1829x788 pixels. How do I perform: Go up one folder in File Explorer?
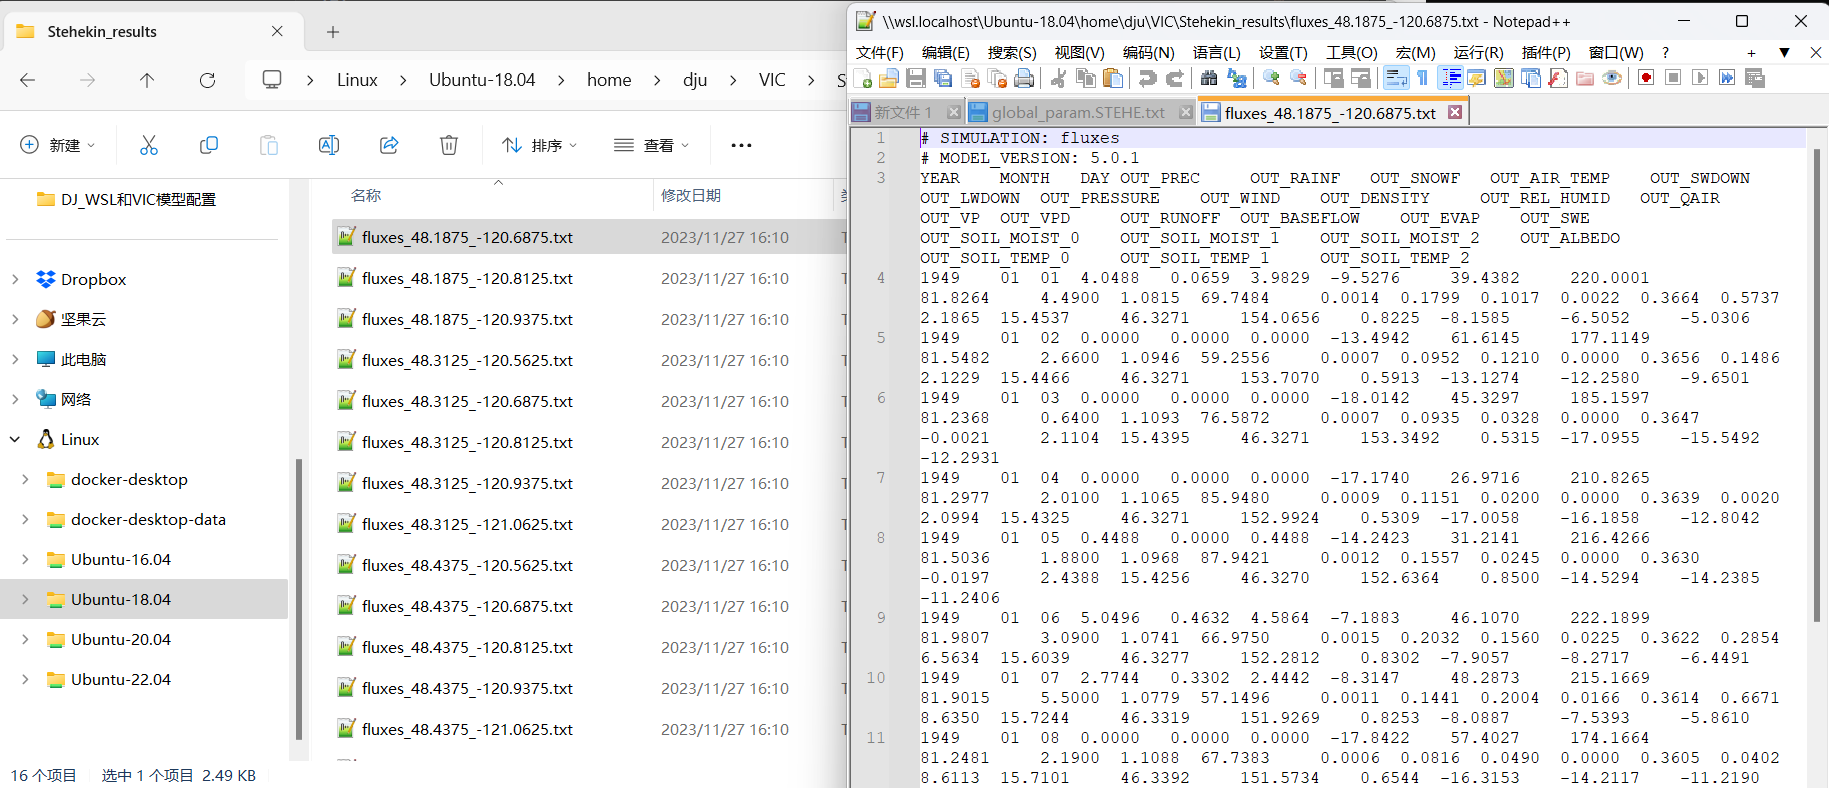147,80
